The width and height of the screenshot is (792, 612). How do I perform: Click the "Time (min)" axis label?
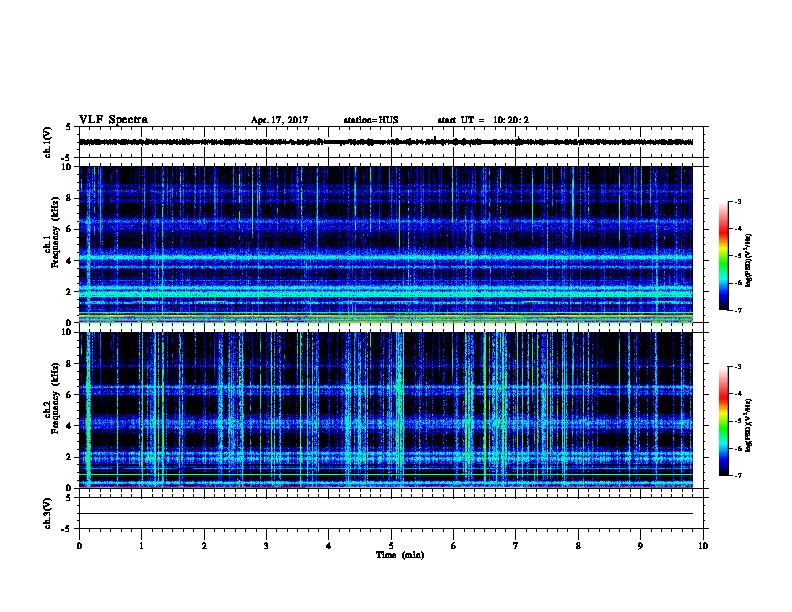tap(400, 555)
